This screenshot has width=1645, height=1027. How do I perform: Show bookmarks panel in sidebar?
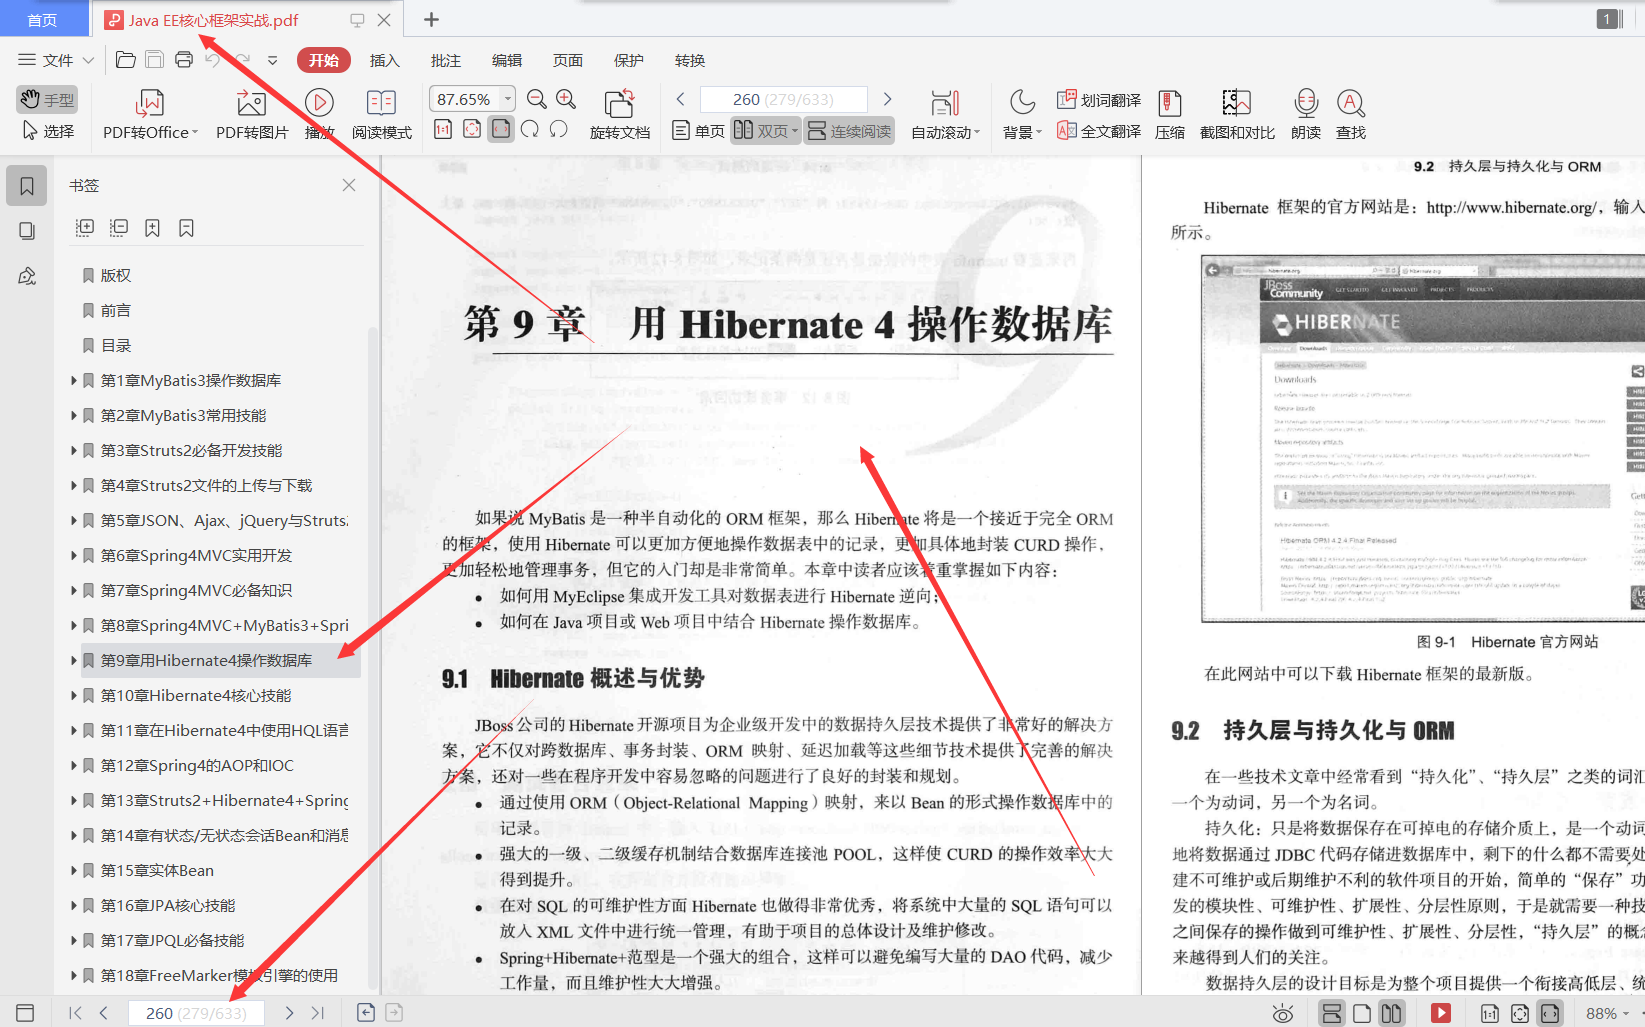27,186
